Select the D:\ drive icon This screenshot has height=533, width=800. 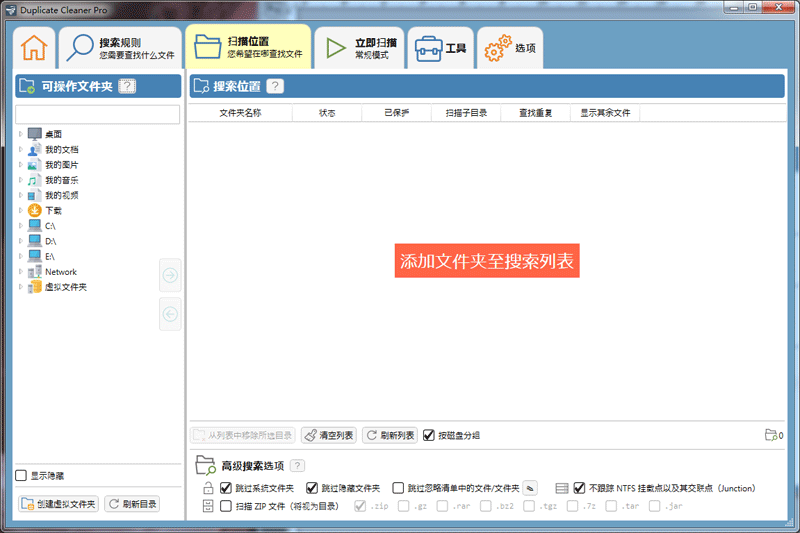35,241
